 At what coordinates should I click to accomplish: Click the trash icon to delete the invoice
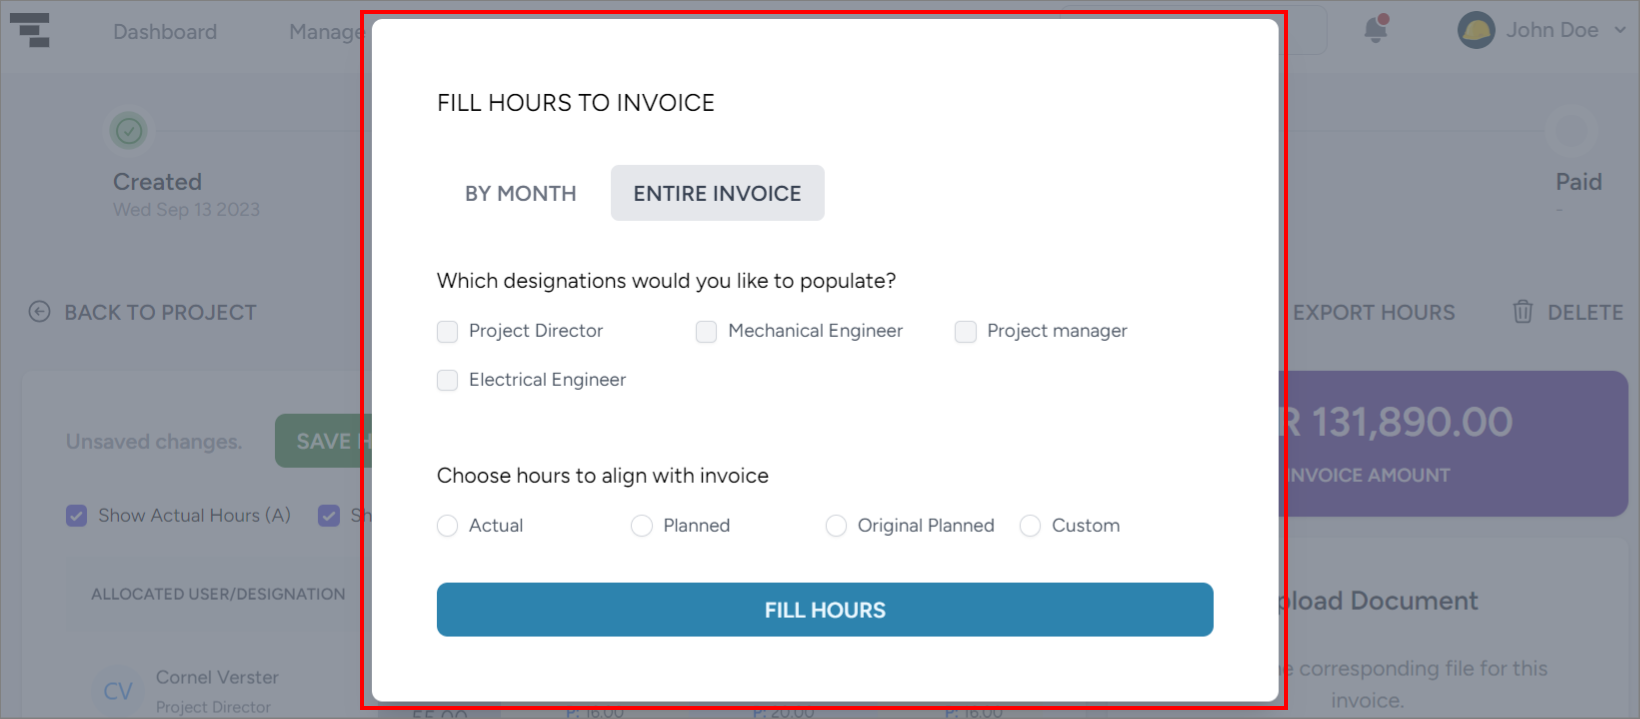coord(1522,312)
